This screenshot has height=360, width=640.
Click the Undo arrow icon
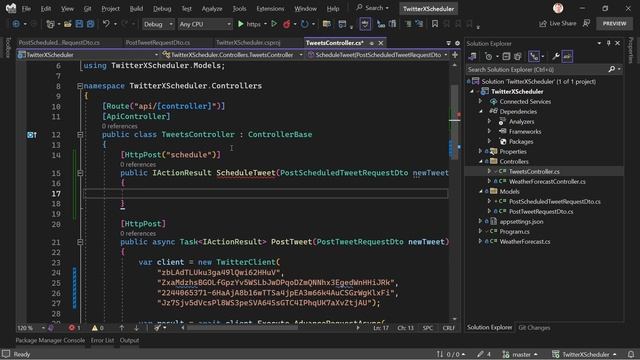106,24
